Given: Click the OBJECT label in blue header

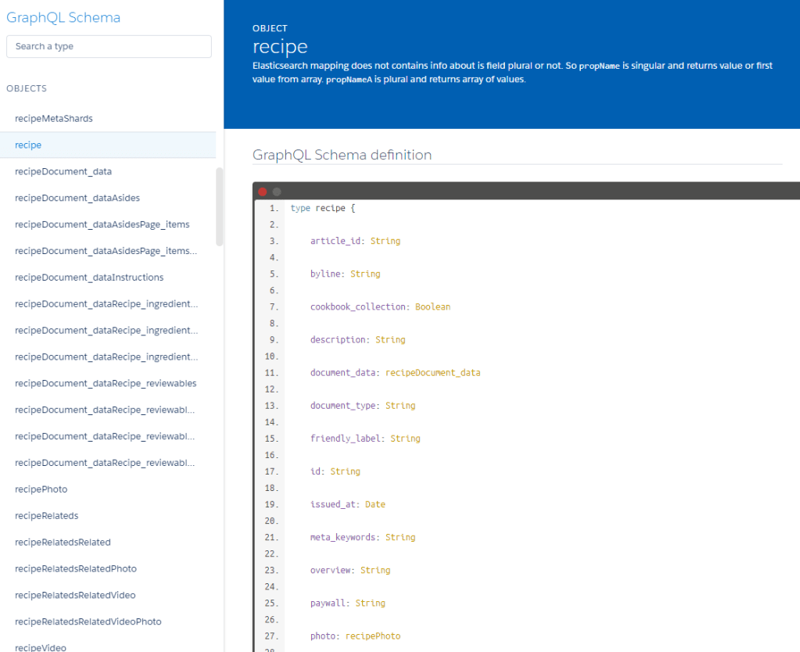Looking at the screenshot, I should pyautogui.click(x=270, y=29).
